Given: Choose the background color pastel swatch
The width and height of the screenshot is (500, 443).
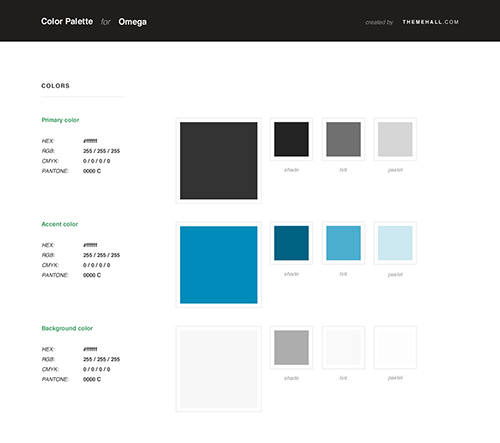Looking at the screenshot, I should coord(395,347).
